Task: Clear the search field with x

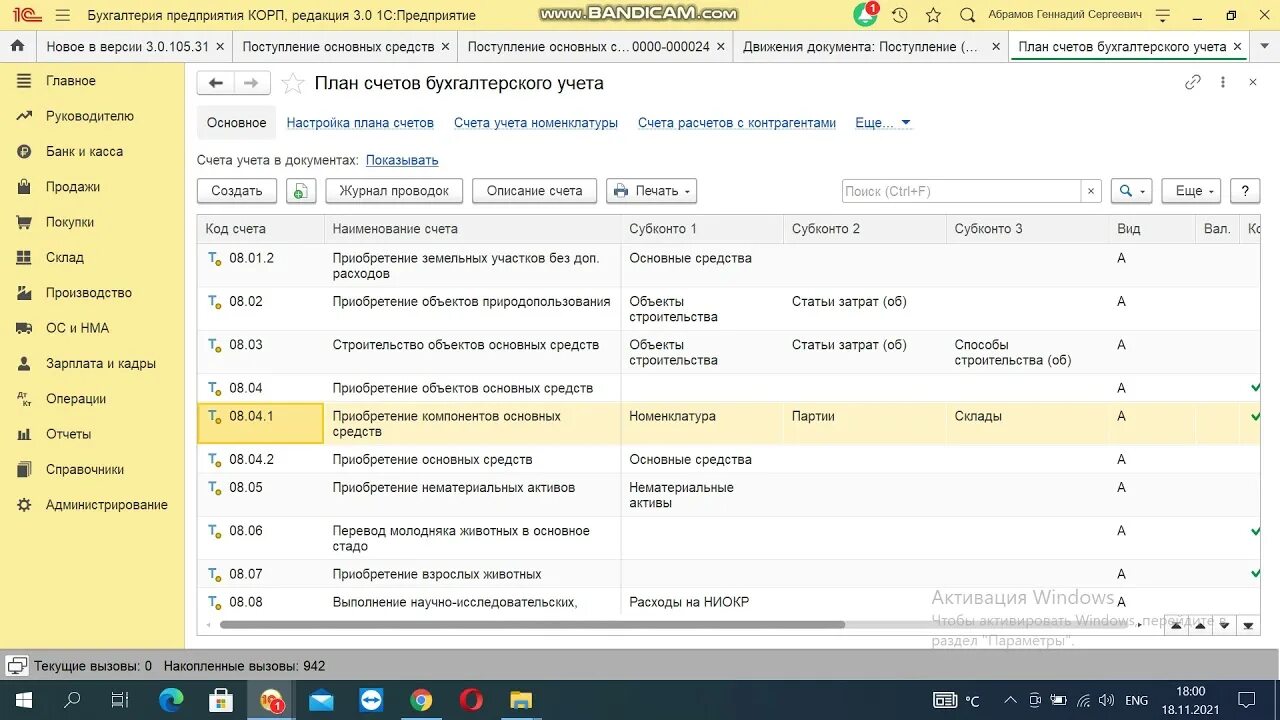Action: point(1091,191)
